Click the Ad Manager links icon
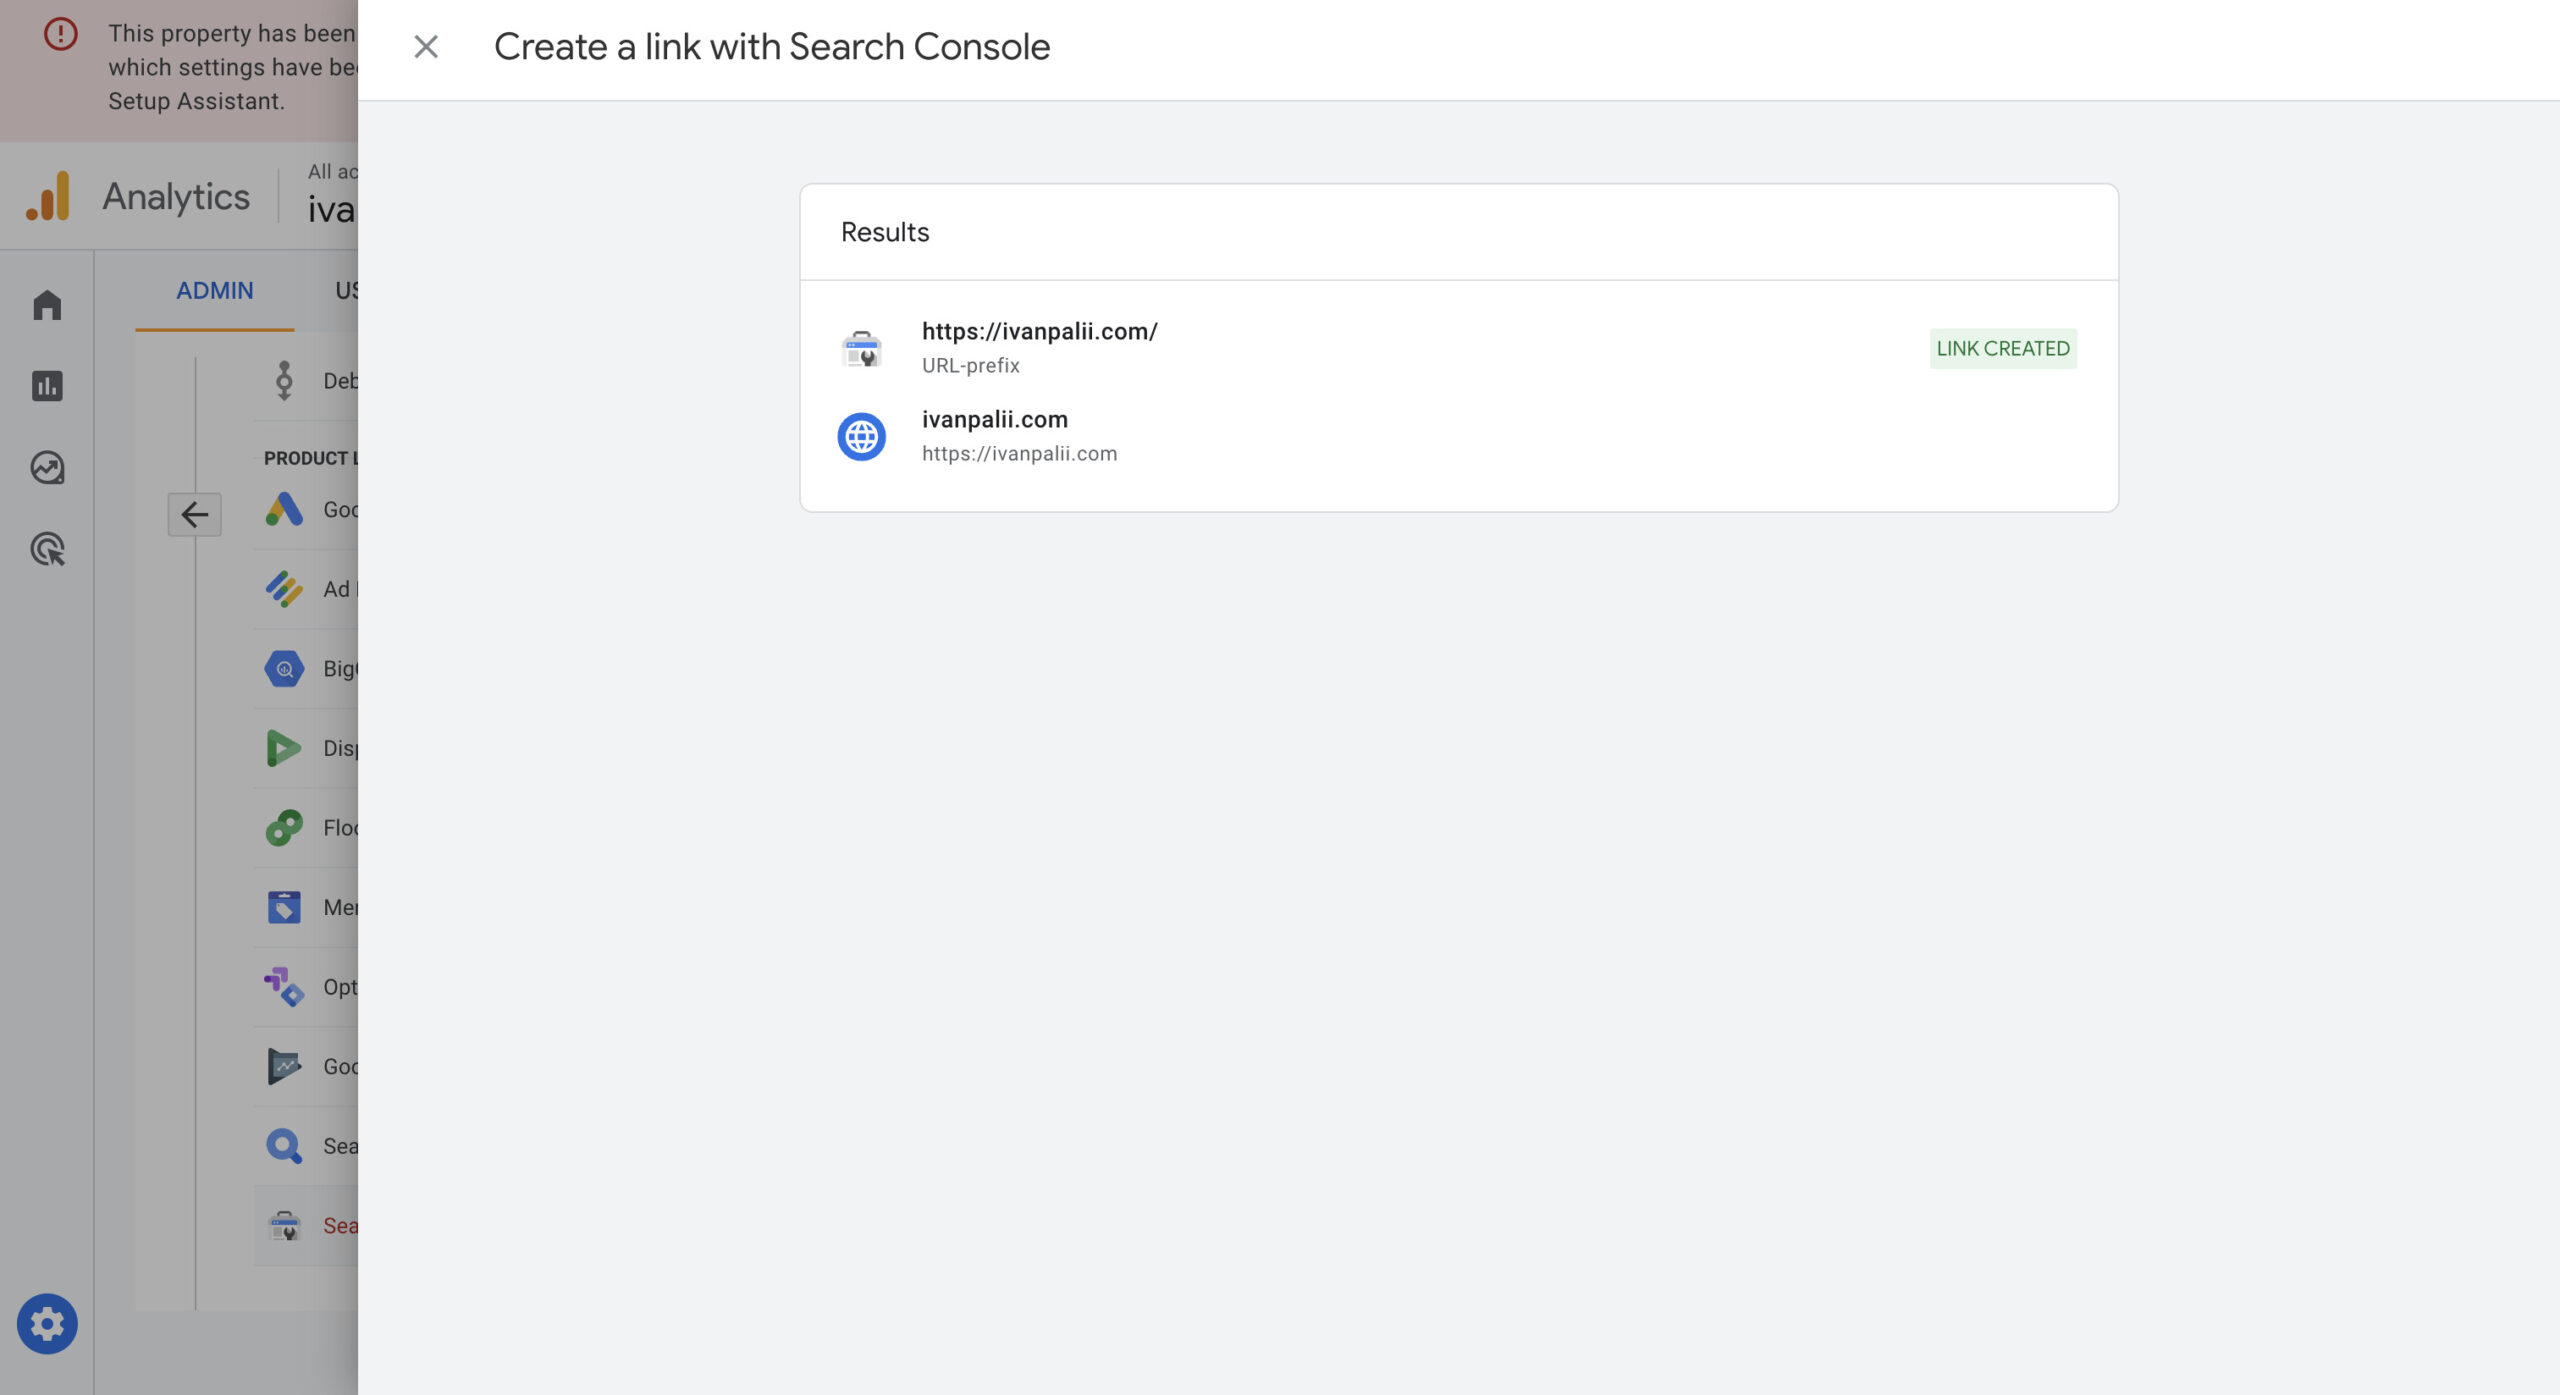The width and height of the screenshot is (2560, 1395). 285,589
